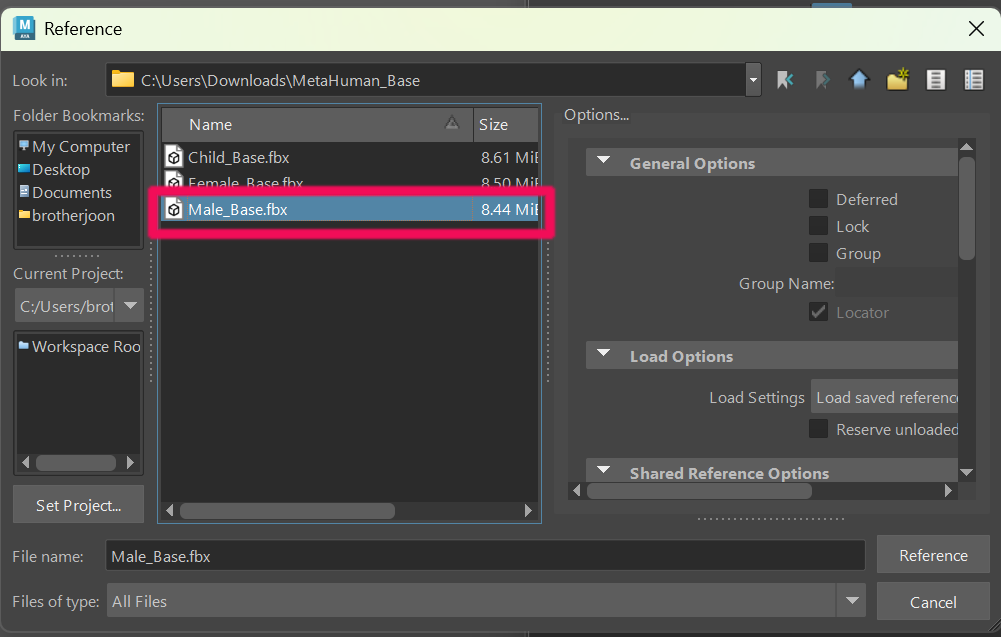The image size is (1001, 637).
Task: Collapse the General Options section
Action: click(x=604, y=163)
